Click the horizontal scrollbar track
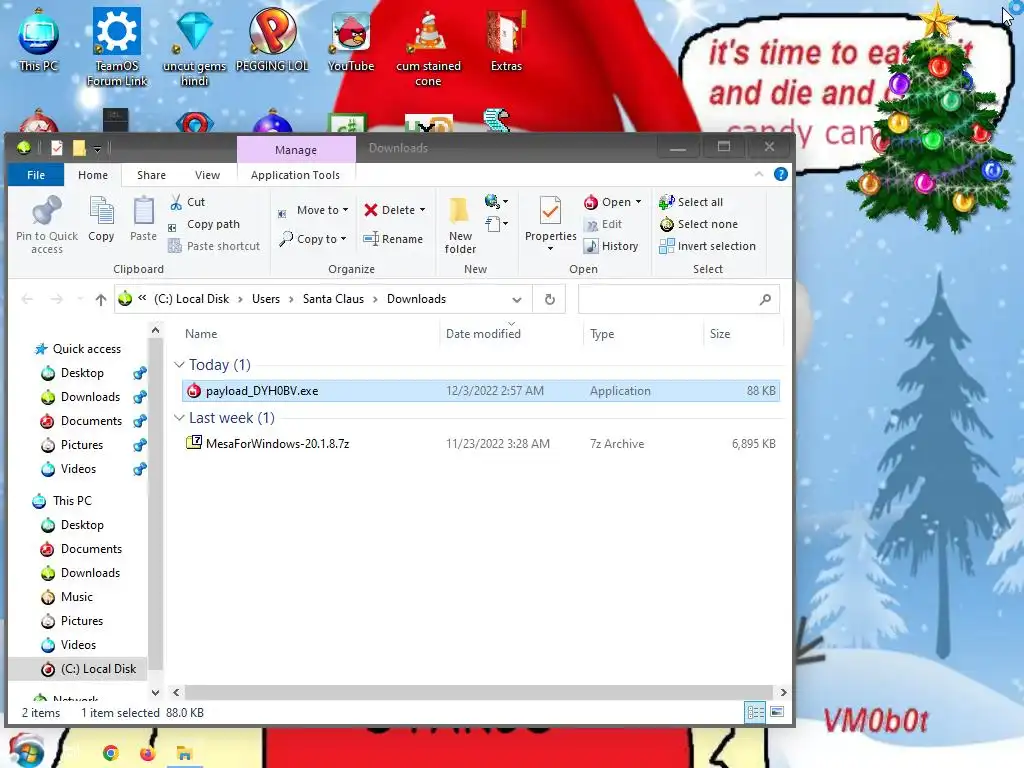The height and width of the screenshot is (768, 1024). [478, 692]
